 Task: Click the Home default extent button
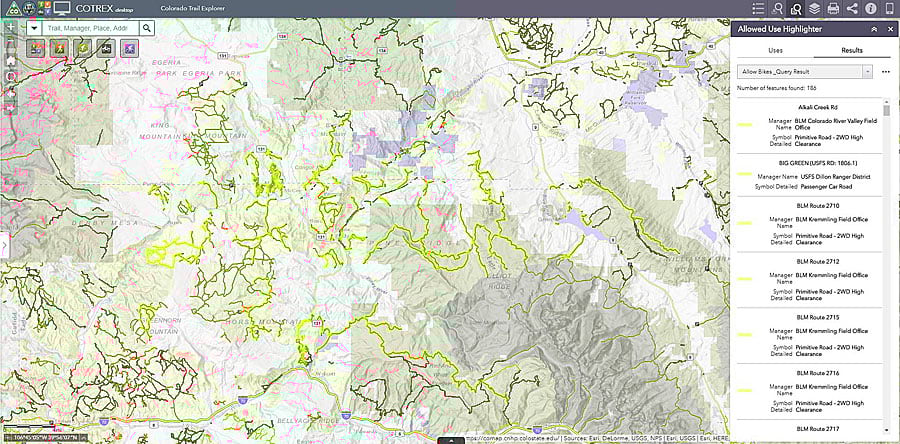pos(10,60)
